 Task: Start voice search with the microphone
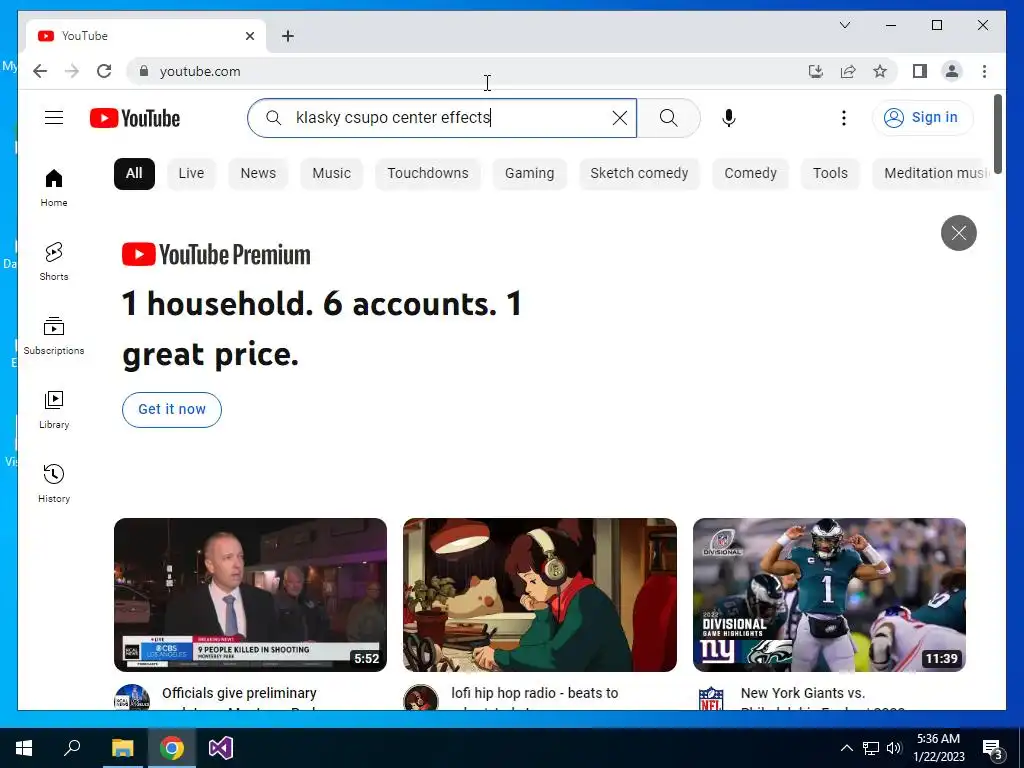[x=729, y=118]
